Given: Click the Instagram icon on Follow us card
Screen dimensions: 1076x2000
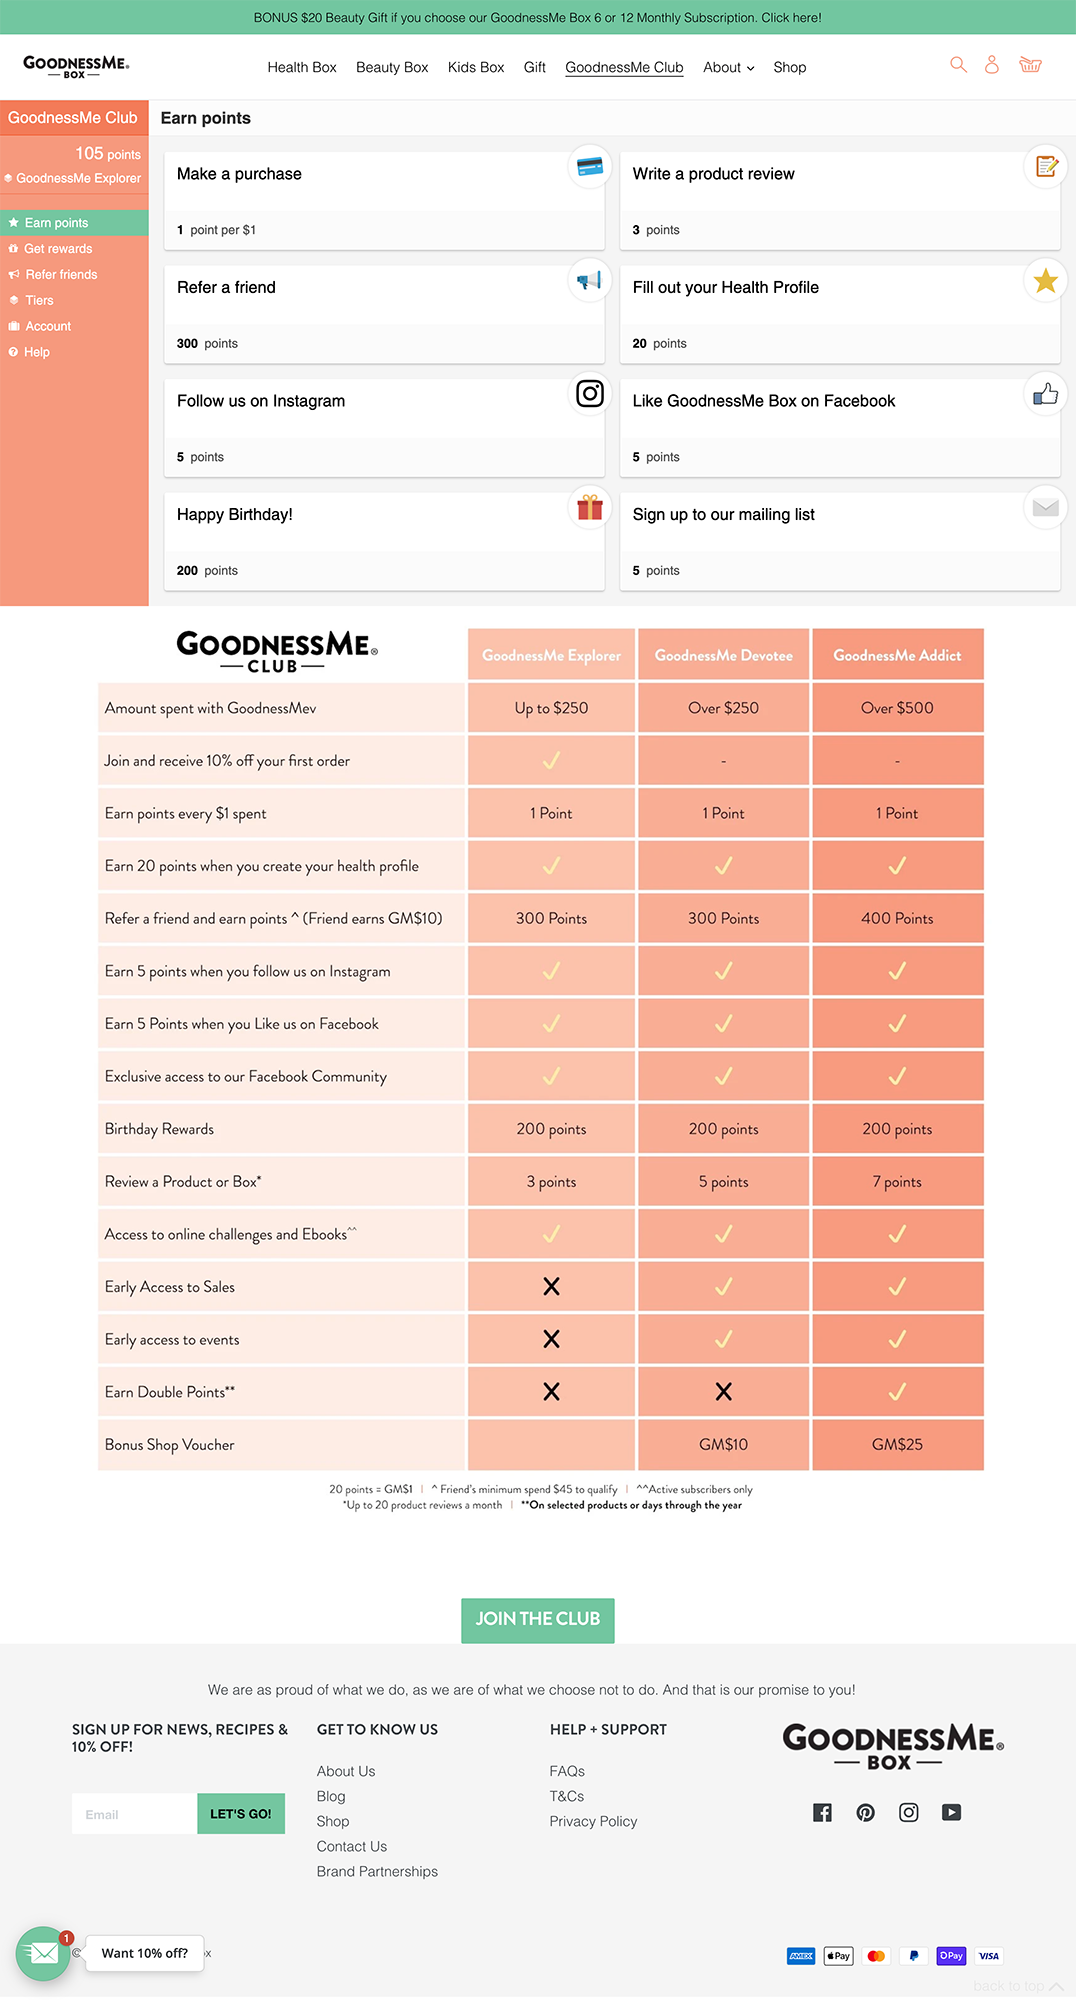Looking at the screenshot, I should (x=590, y=393).
